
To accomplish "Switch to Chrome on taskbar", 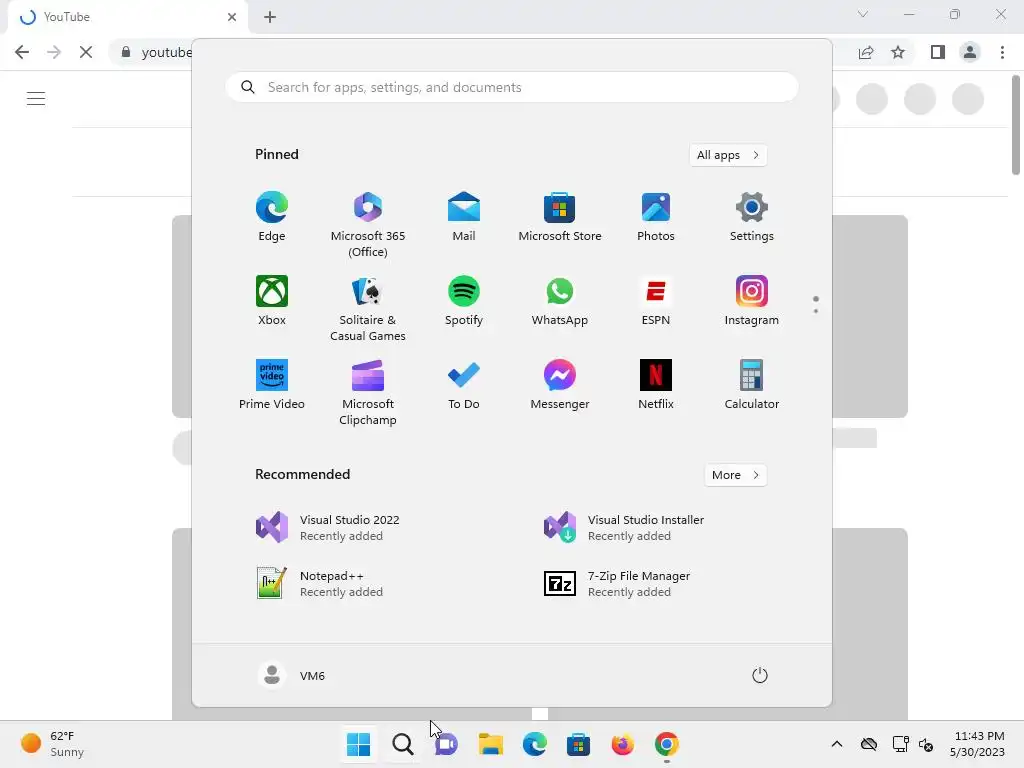I will 667,744.
